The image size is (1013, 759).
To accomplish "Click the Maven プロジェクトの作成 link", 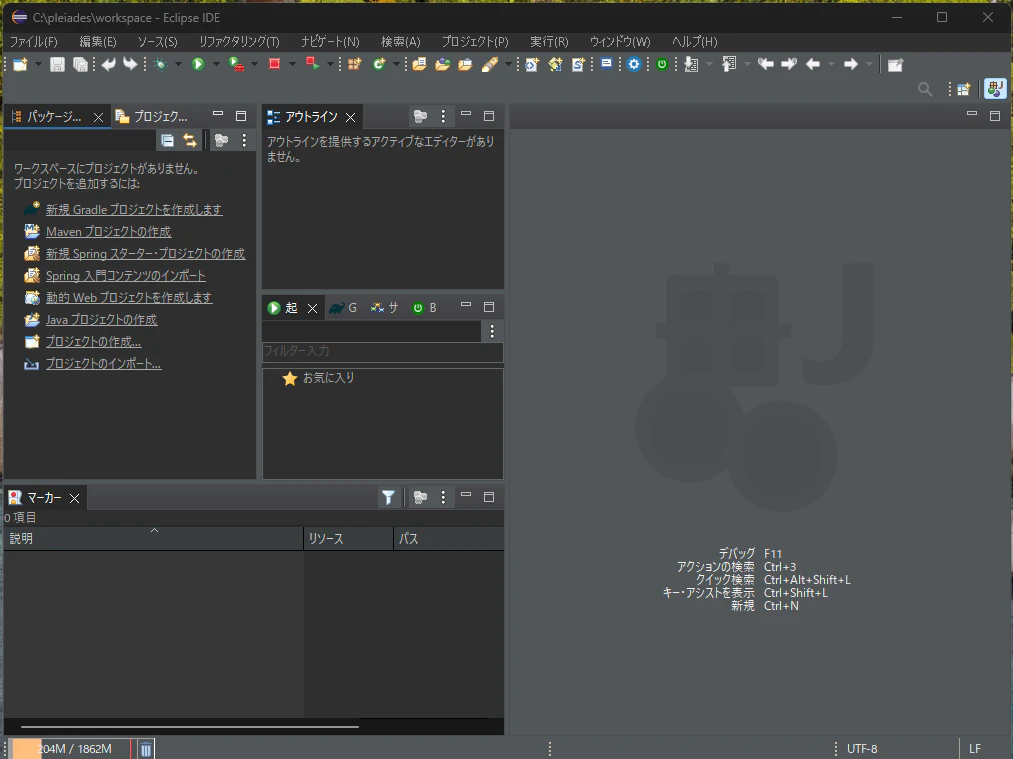I will [x=109, y=231].
